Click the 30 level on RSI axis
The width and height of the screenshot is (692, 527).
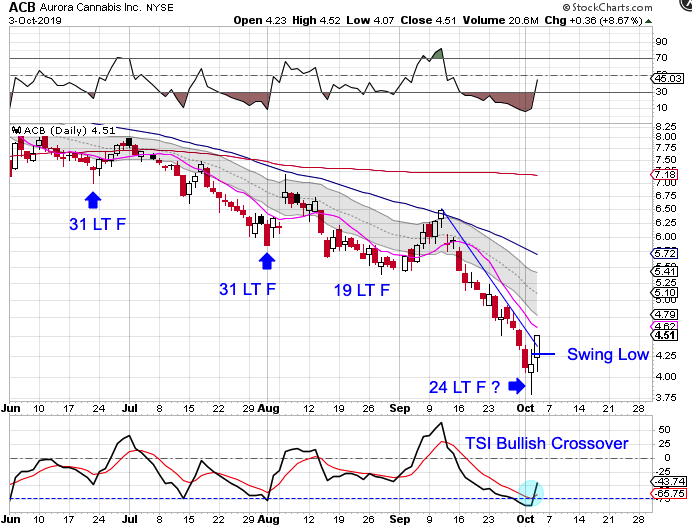pos(661,91)
